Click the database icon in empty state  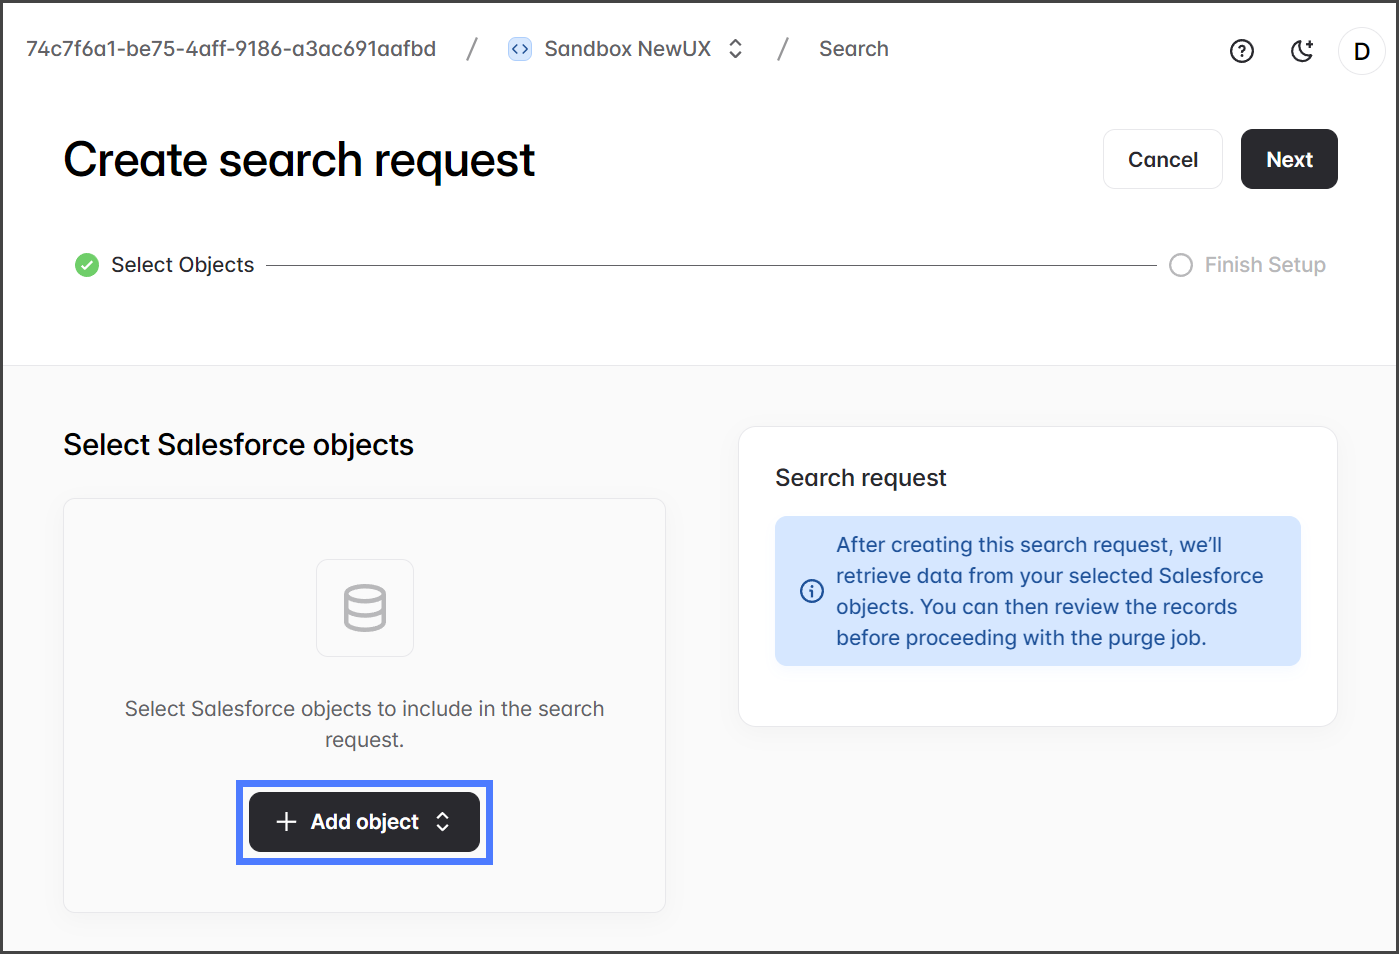coord(365,608)
